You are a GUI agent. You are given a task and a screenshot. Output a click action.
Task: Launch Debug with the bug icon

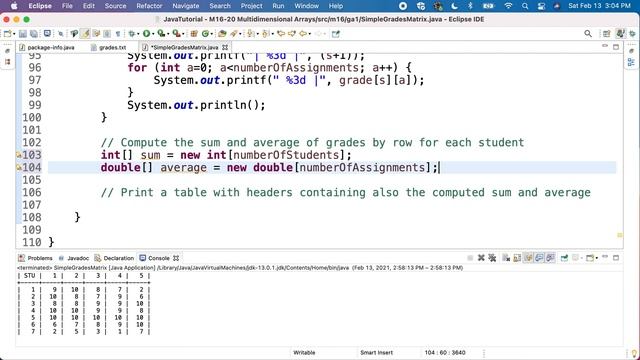click(x=131, y=34)
